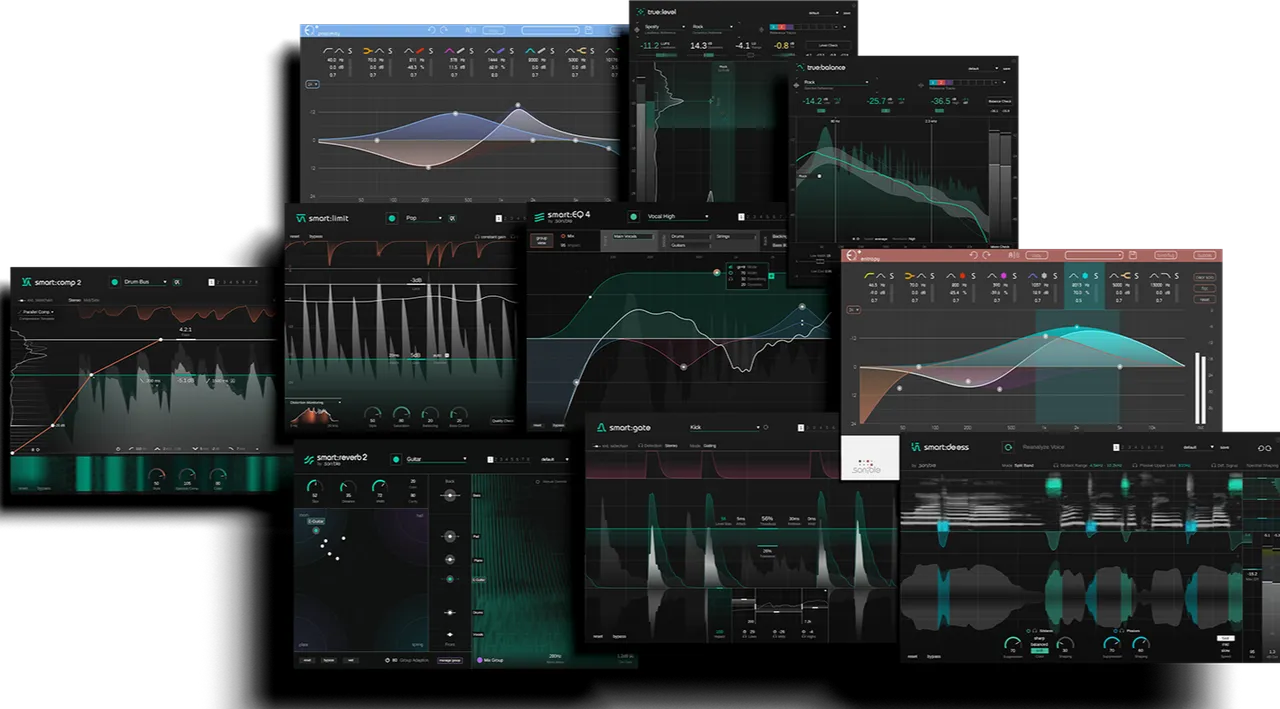The image size is (1280, 709).
Task: Open the default preset dropdown in smart:deess
Action: click(x=1197, y=448)
